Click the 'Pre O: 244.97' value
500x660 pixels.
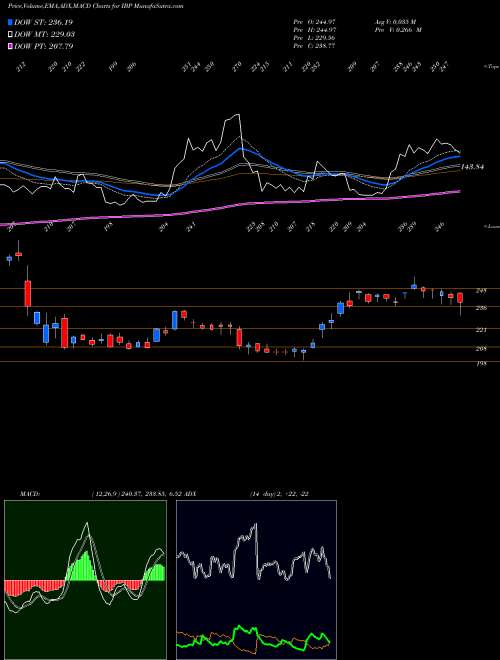click(x=314, y=22)
